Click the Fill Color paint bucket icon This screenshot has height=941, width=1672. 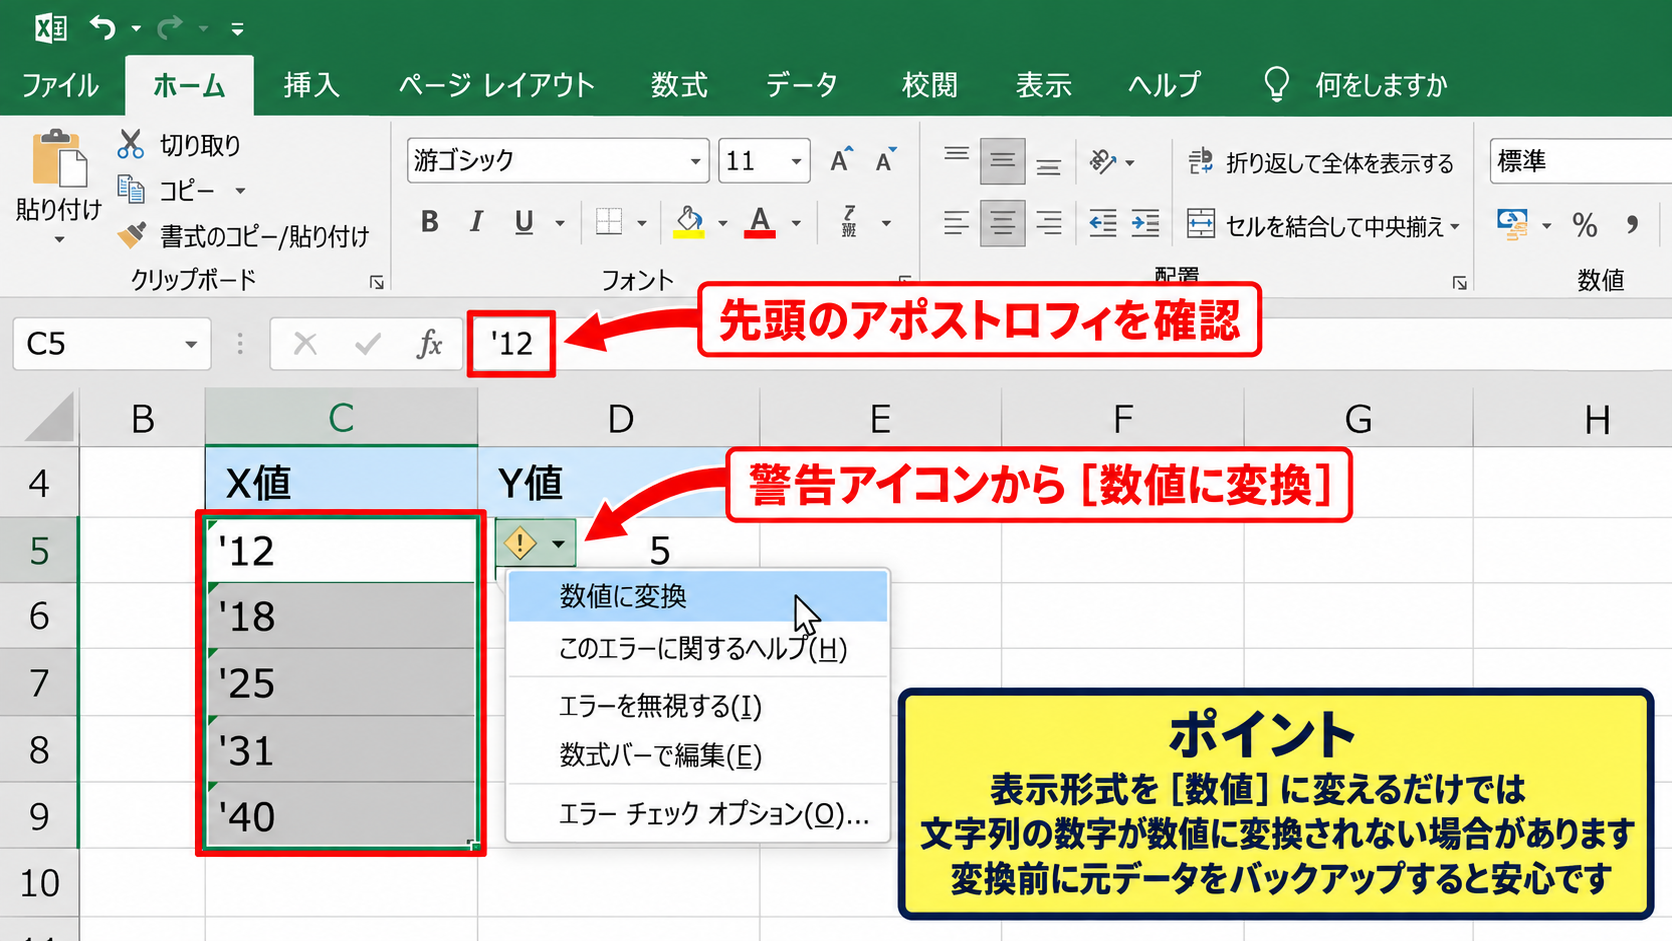[x=689, y=222]
